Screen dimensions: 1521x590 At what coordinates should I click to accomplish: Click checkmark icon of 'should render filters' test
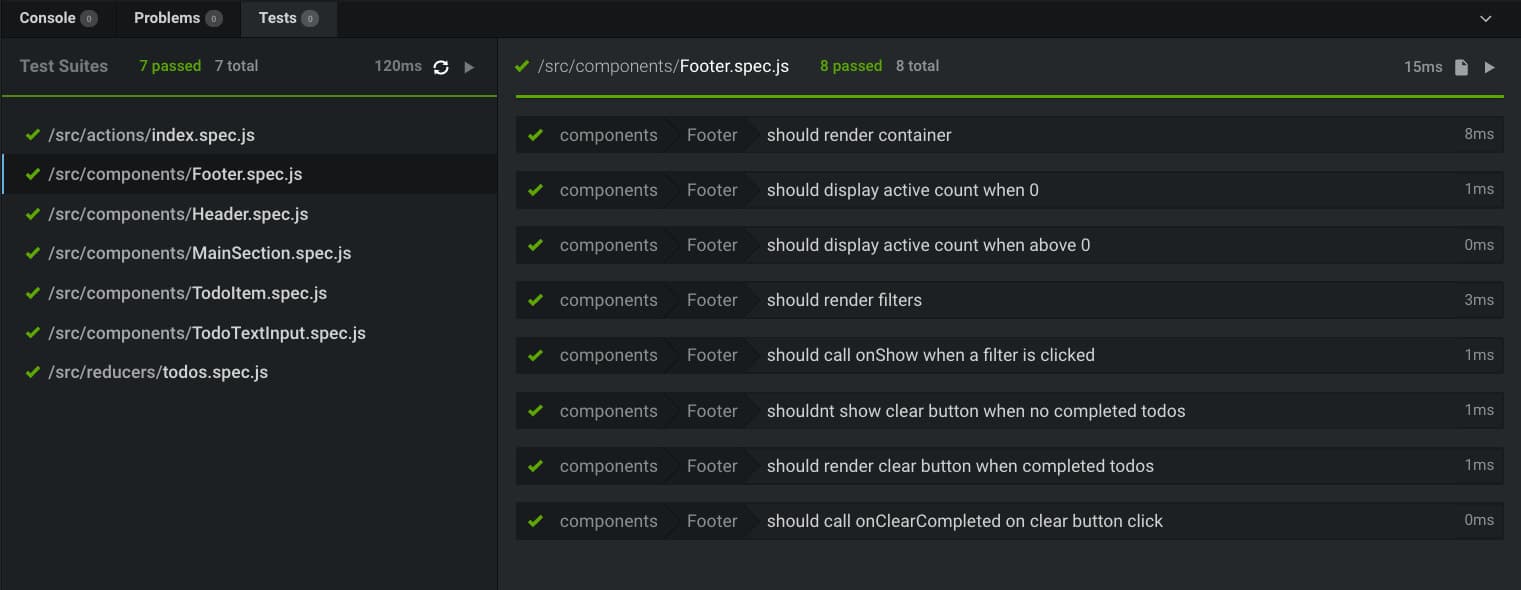pos(535,300)
